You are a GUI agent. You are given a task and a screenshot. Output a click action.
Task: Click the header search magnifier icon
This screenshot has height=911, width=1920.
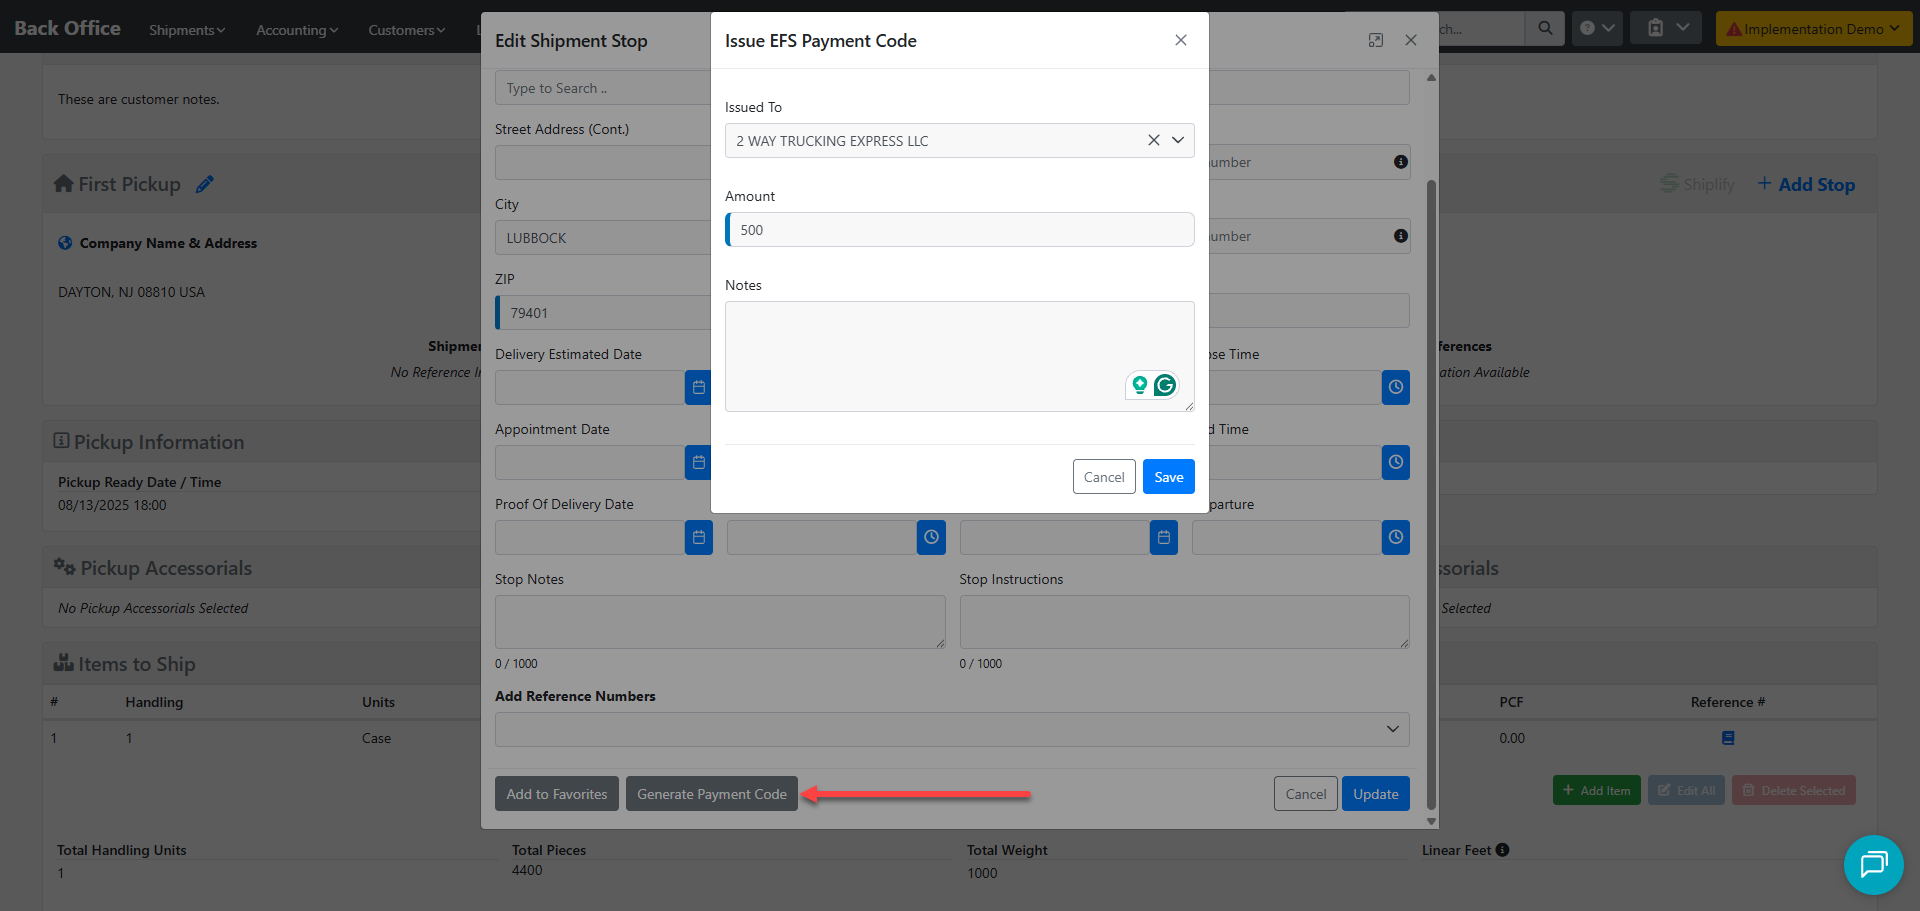point(1545,28)
